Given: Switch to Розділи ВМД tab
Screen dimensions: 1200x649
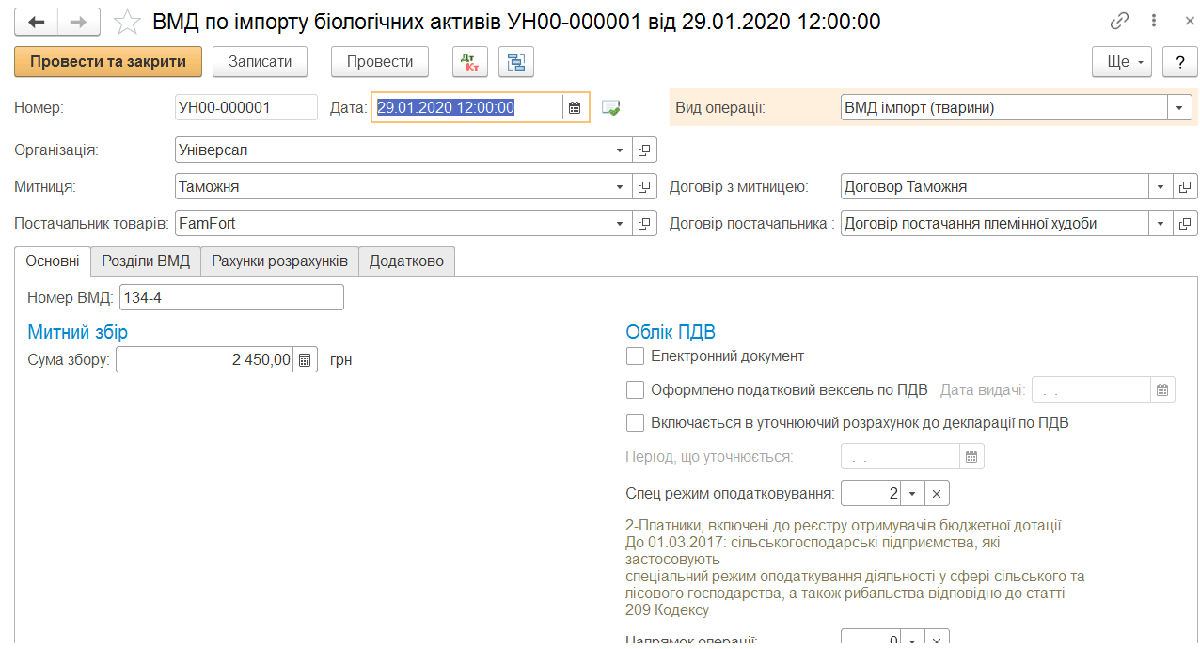Looking at the screenshot, I should click(x=146, y=261).
